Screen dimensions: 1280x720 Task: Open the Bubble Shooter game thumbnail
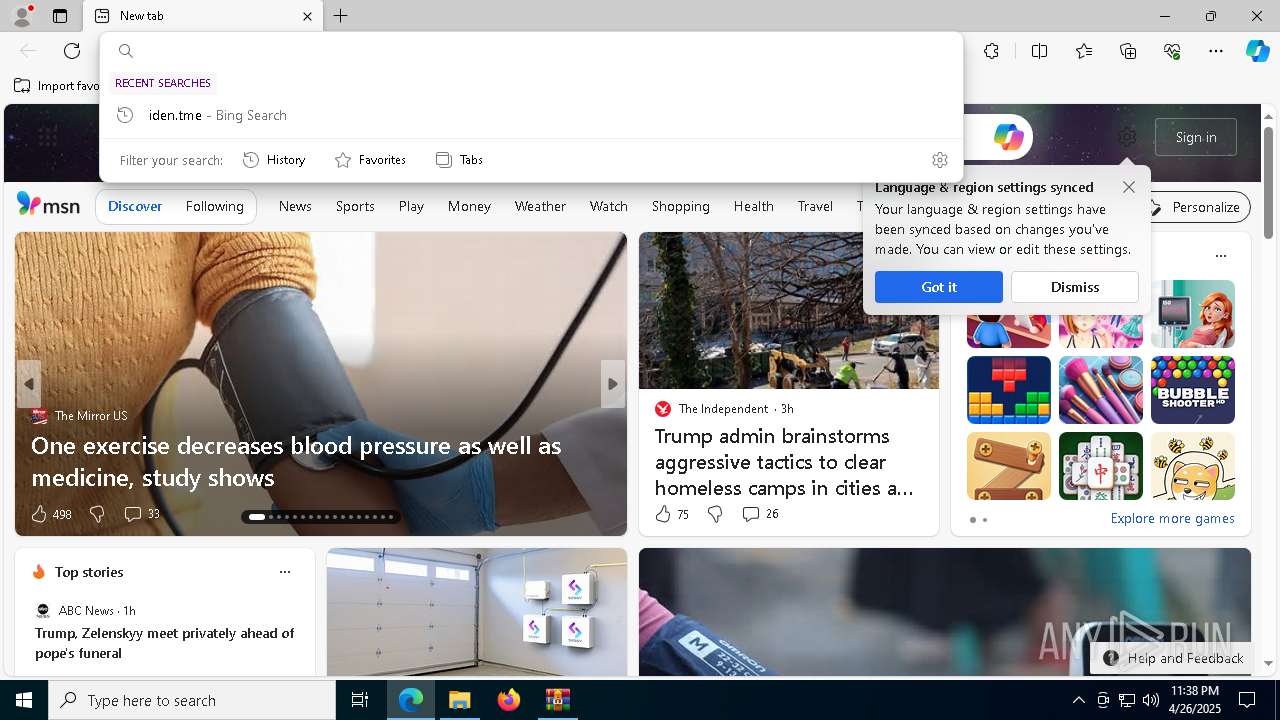pos(1192,390)
